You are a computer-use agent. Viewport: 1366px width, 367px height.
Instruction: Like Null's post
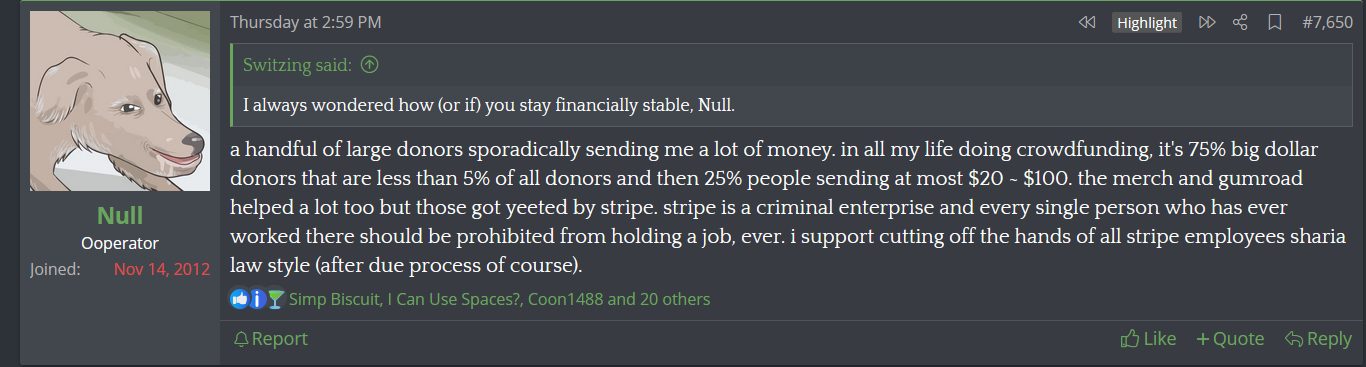(1148, 339)
